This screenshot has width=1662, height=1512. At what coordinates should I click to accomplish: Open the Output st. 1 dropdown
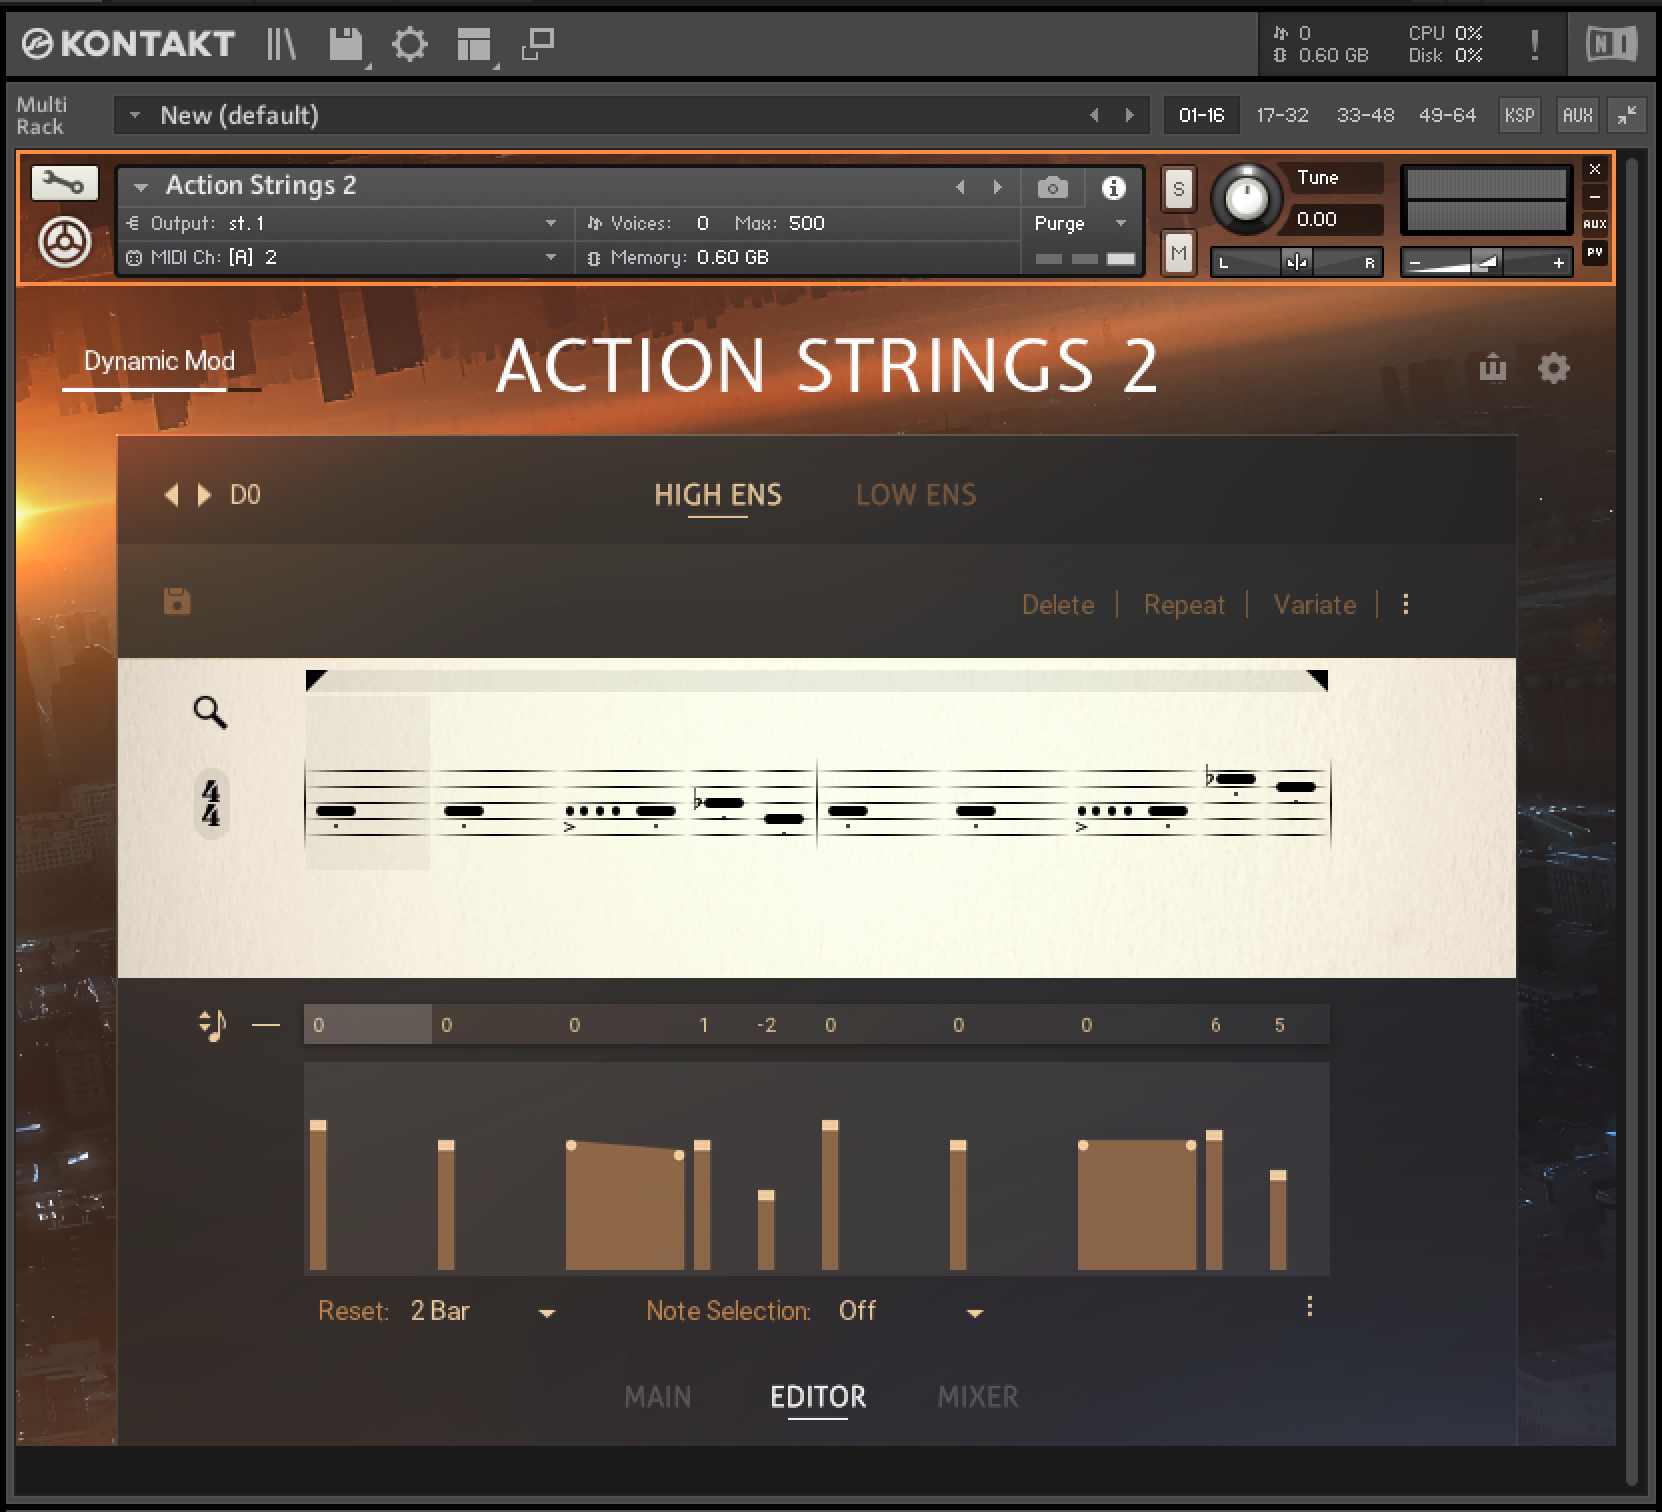pyautogui.click(x=550, y=223)
